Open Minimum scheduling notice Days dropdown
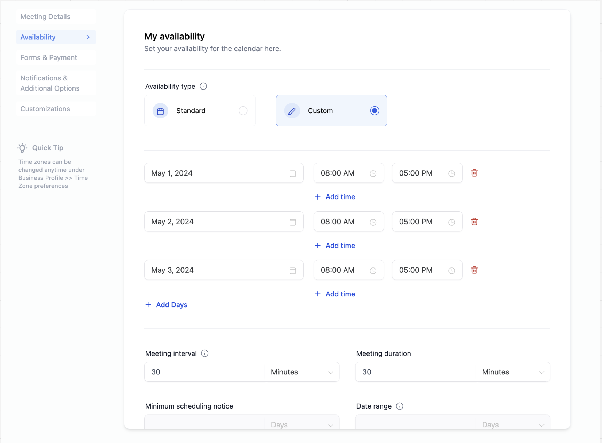The image size is (602, 443). [x=302, y=424]
